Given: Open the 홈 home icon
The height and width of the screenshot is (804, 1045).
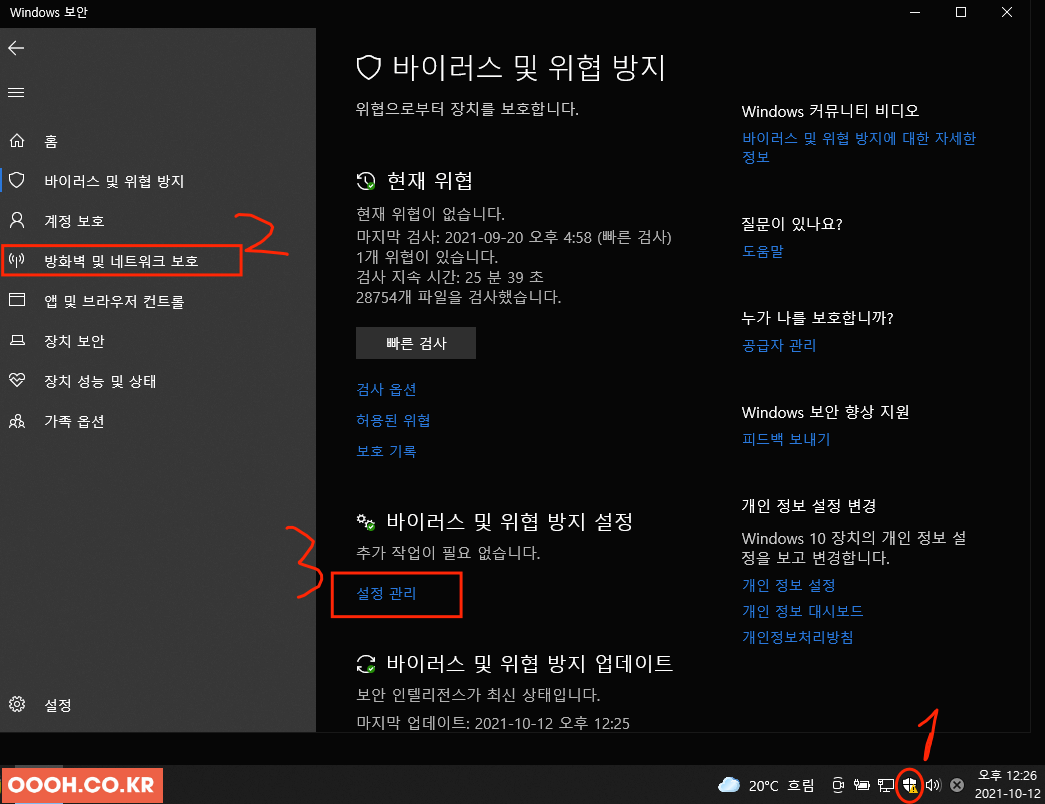Looking at the screenshot, I should [17, 141].
